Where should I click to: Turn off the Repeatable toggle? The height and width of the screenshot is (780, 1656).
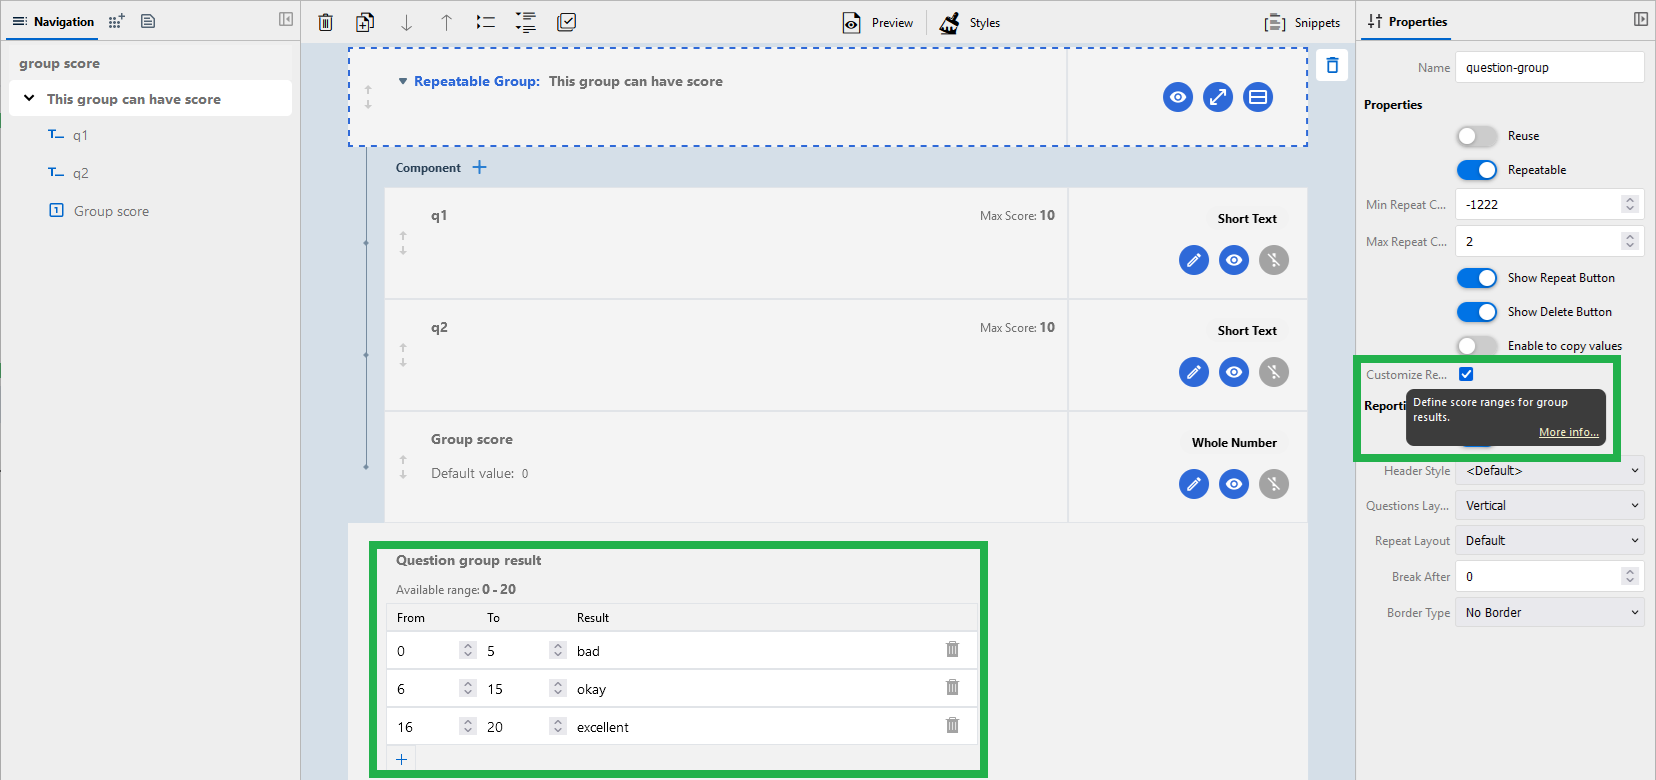coord(1476,170)
